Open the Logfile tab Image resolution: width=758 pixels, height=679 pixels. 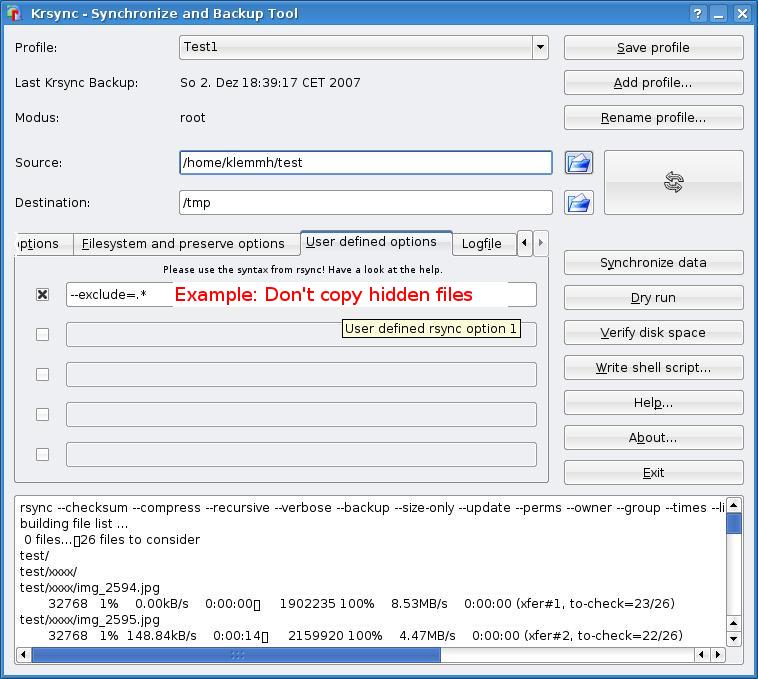484,244
